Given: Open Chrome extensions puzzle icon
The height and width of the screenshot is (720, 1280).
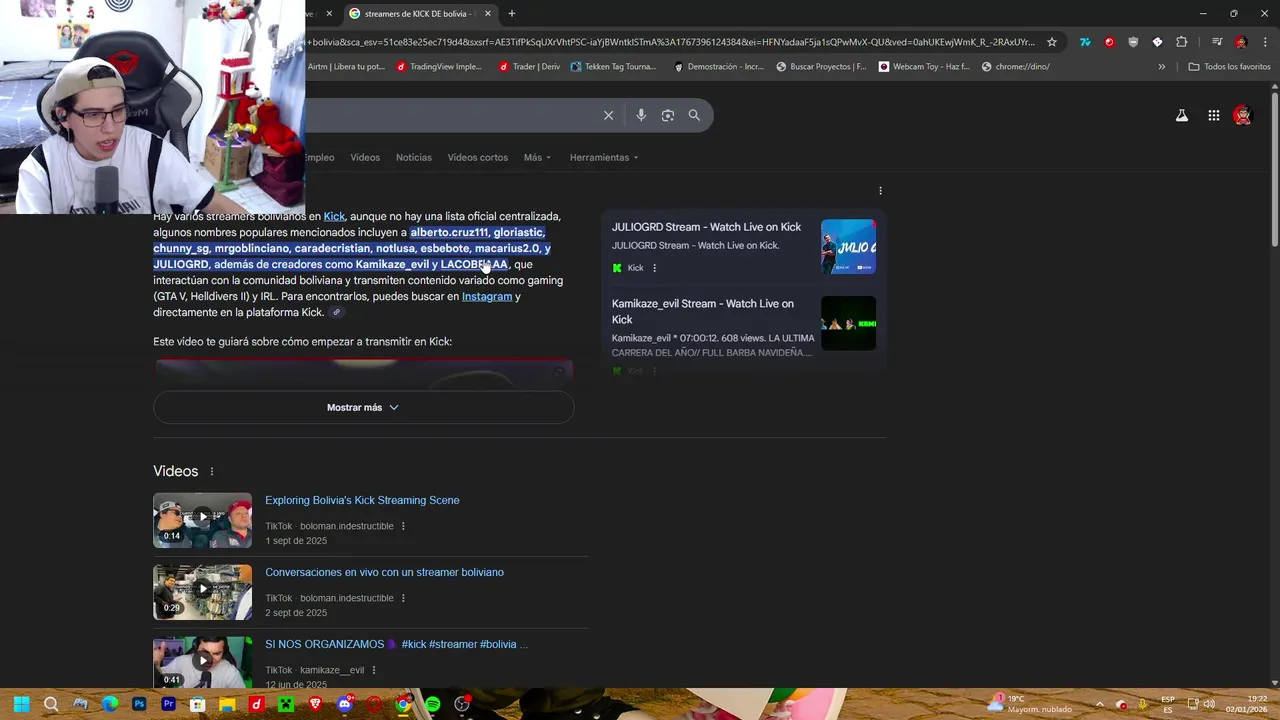Looking at the screenshot, I should tap(1181, 42).
